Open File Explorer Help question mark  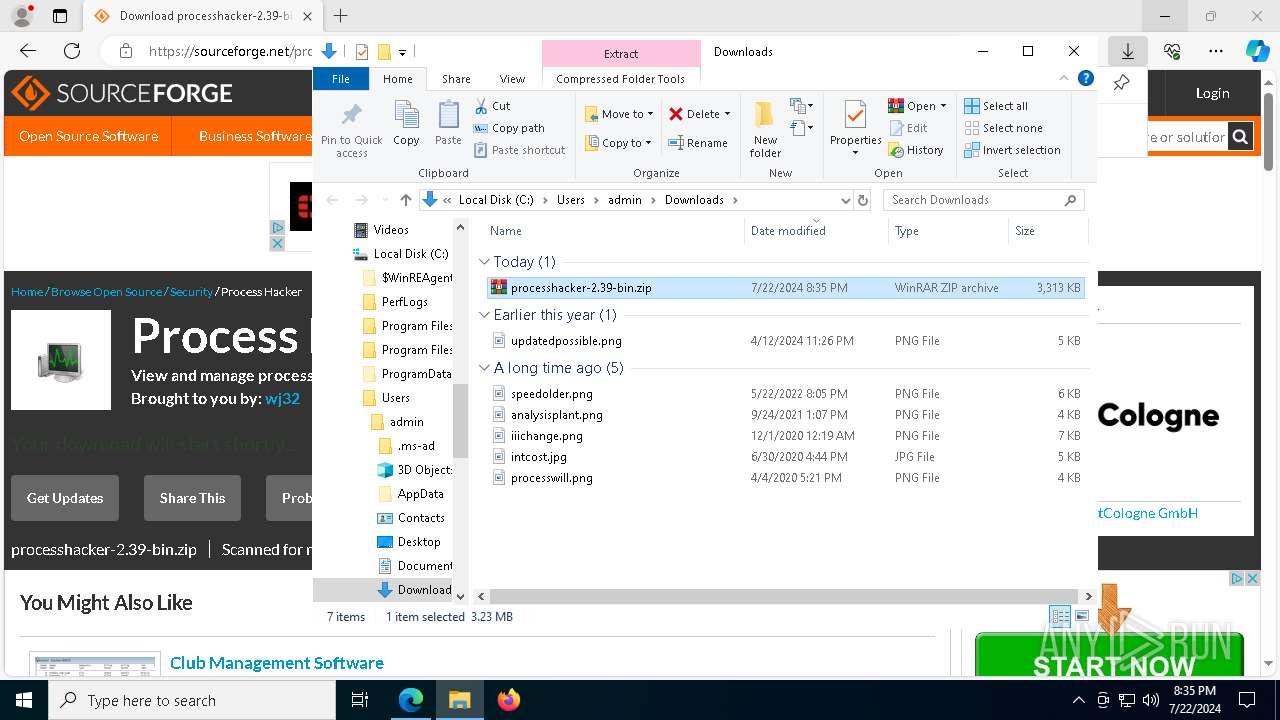(1086, 79)
